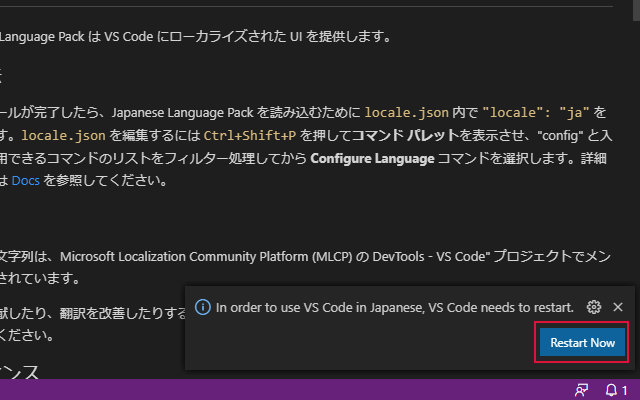The image size is (640, 400).
Task: Click the locale.json code before 内で
Action: point(406,112)
